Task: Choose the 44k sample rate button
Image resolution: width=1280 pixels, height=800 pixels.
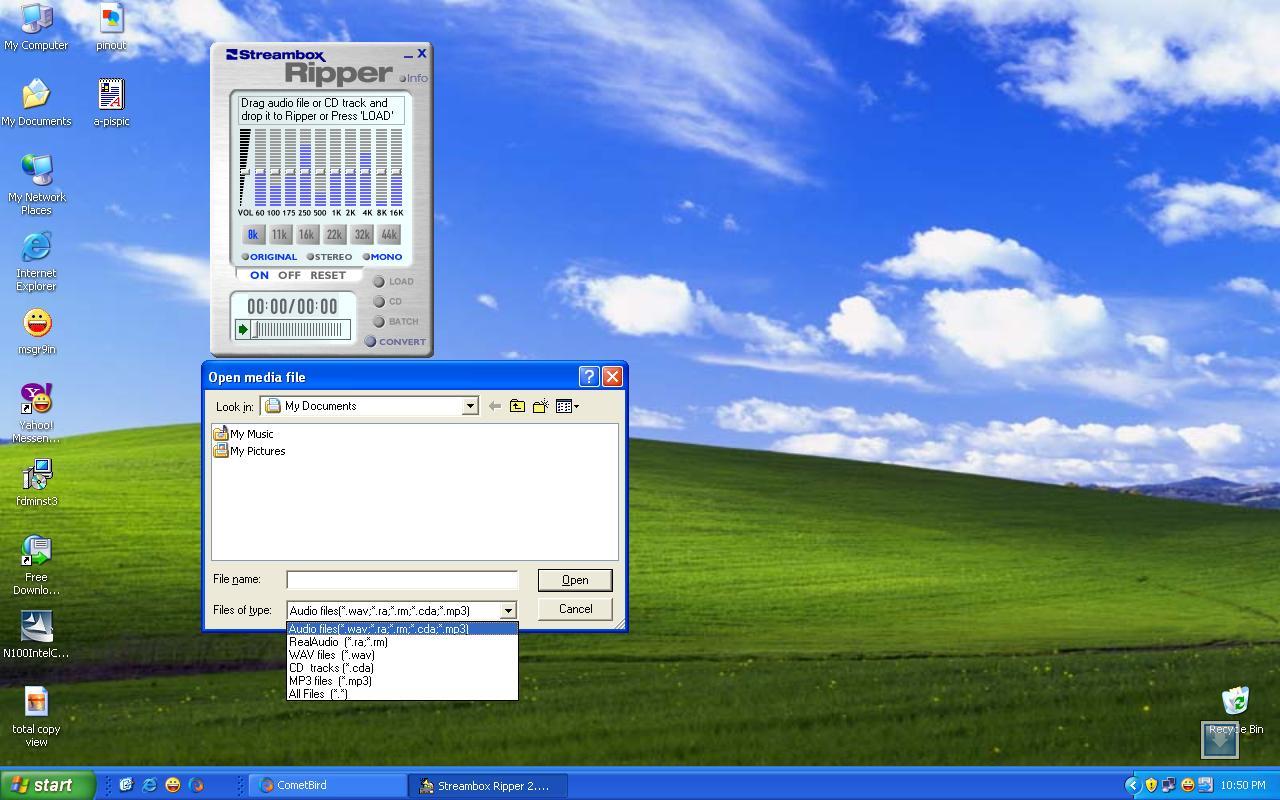Action: (x=389, y=235)
